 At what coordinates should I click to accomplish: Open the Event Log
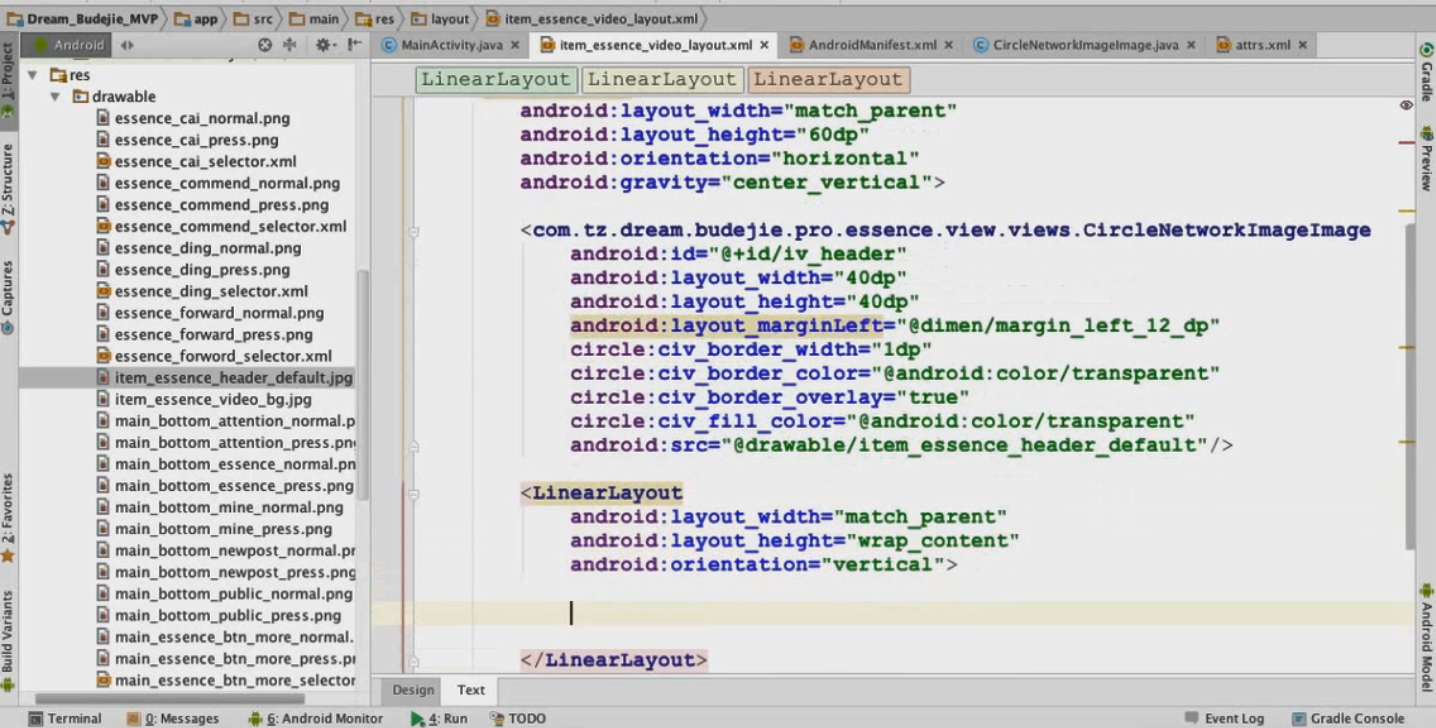coord(1224,718)
